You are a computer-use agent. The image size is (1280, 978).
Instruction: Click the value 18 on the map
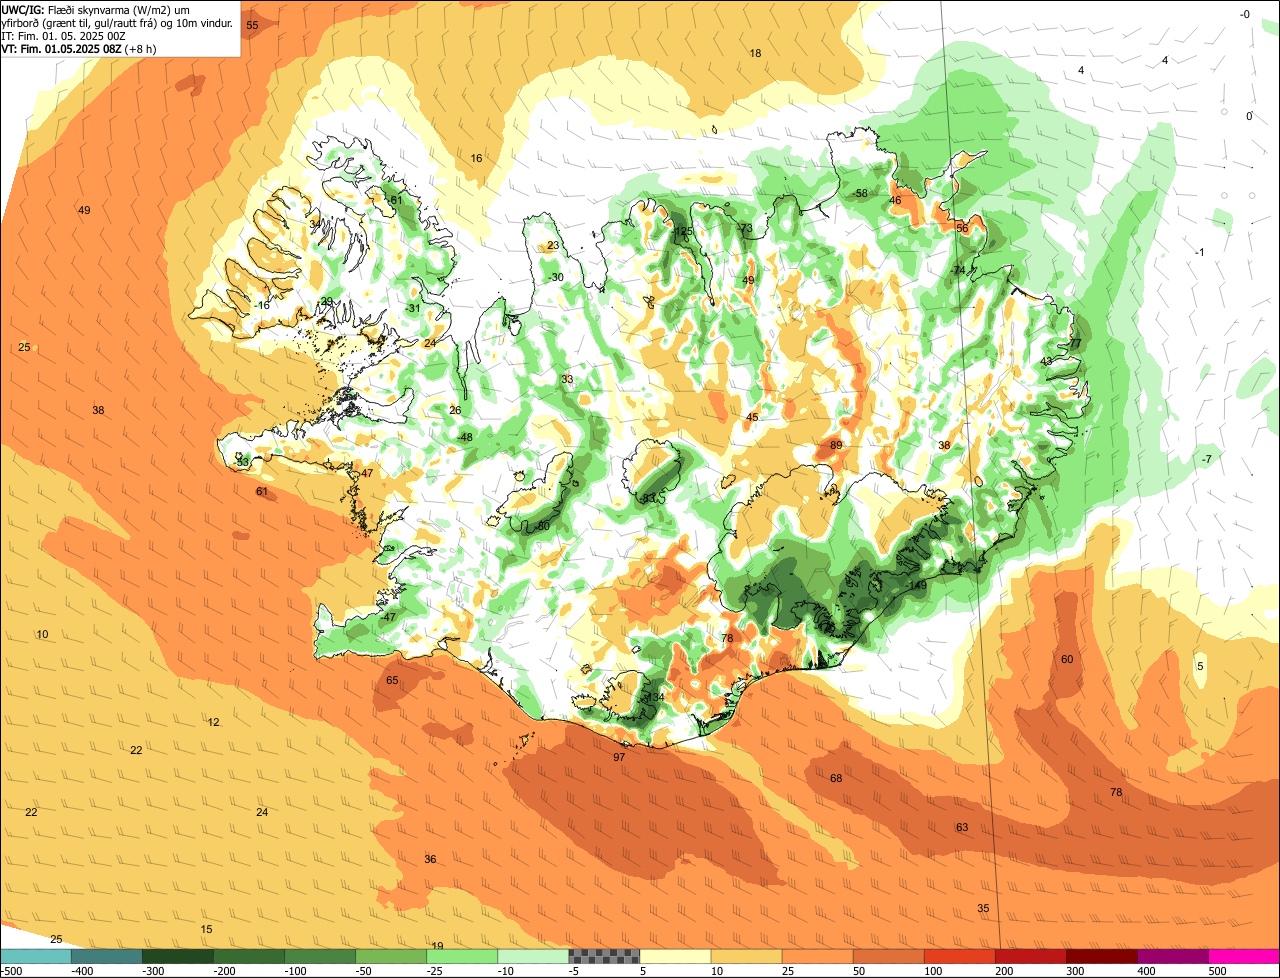tap(755, 53)
